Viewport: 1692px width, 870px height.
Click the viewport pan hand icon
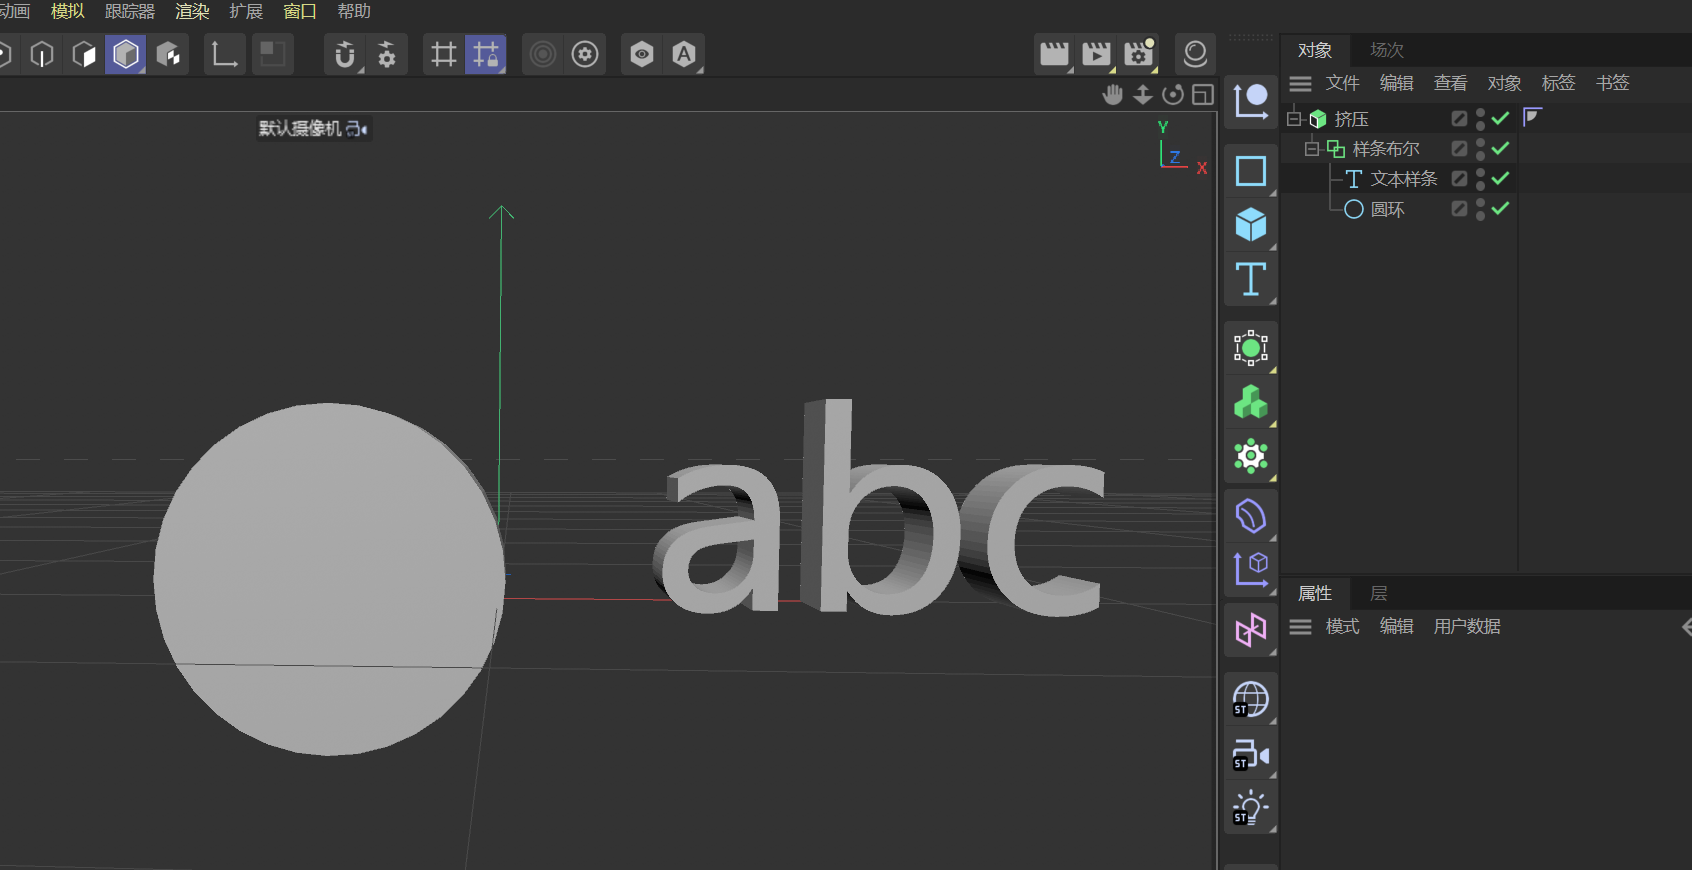pyautogui.click(x=1112, y=95)
